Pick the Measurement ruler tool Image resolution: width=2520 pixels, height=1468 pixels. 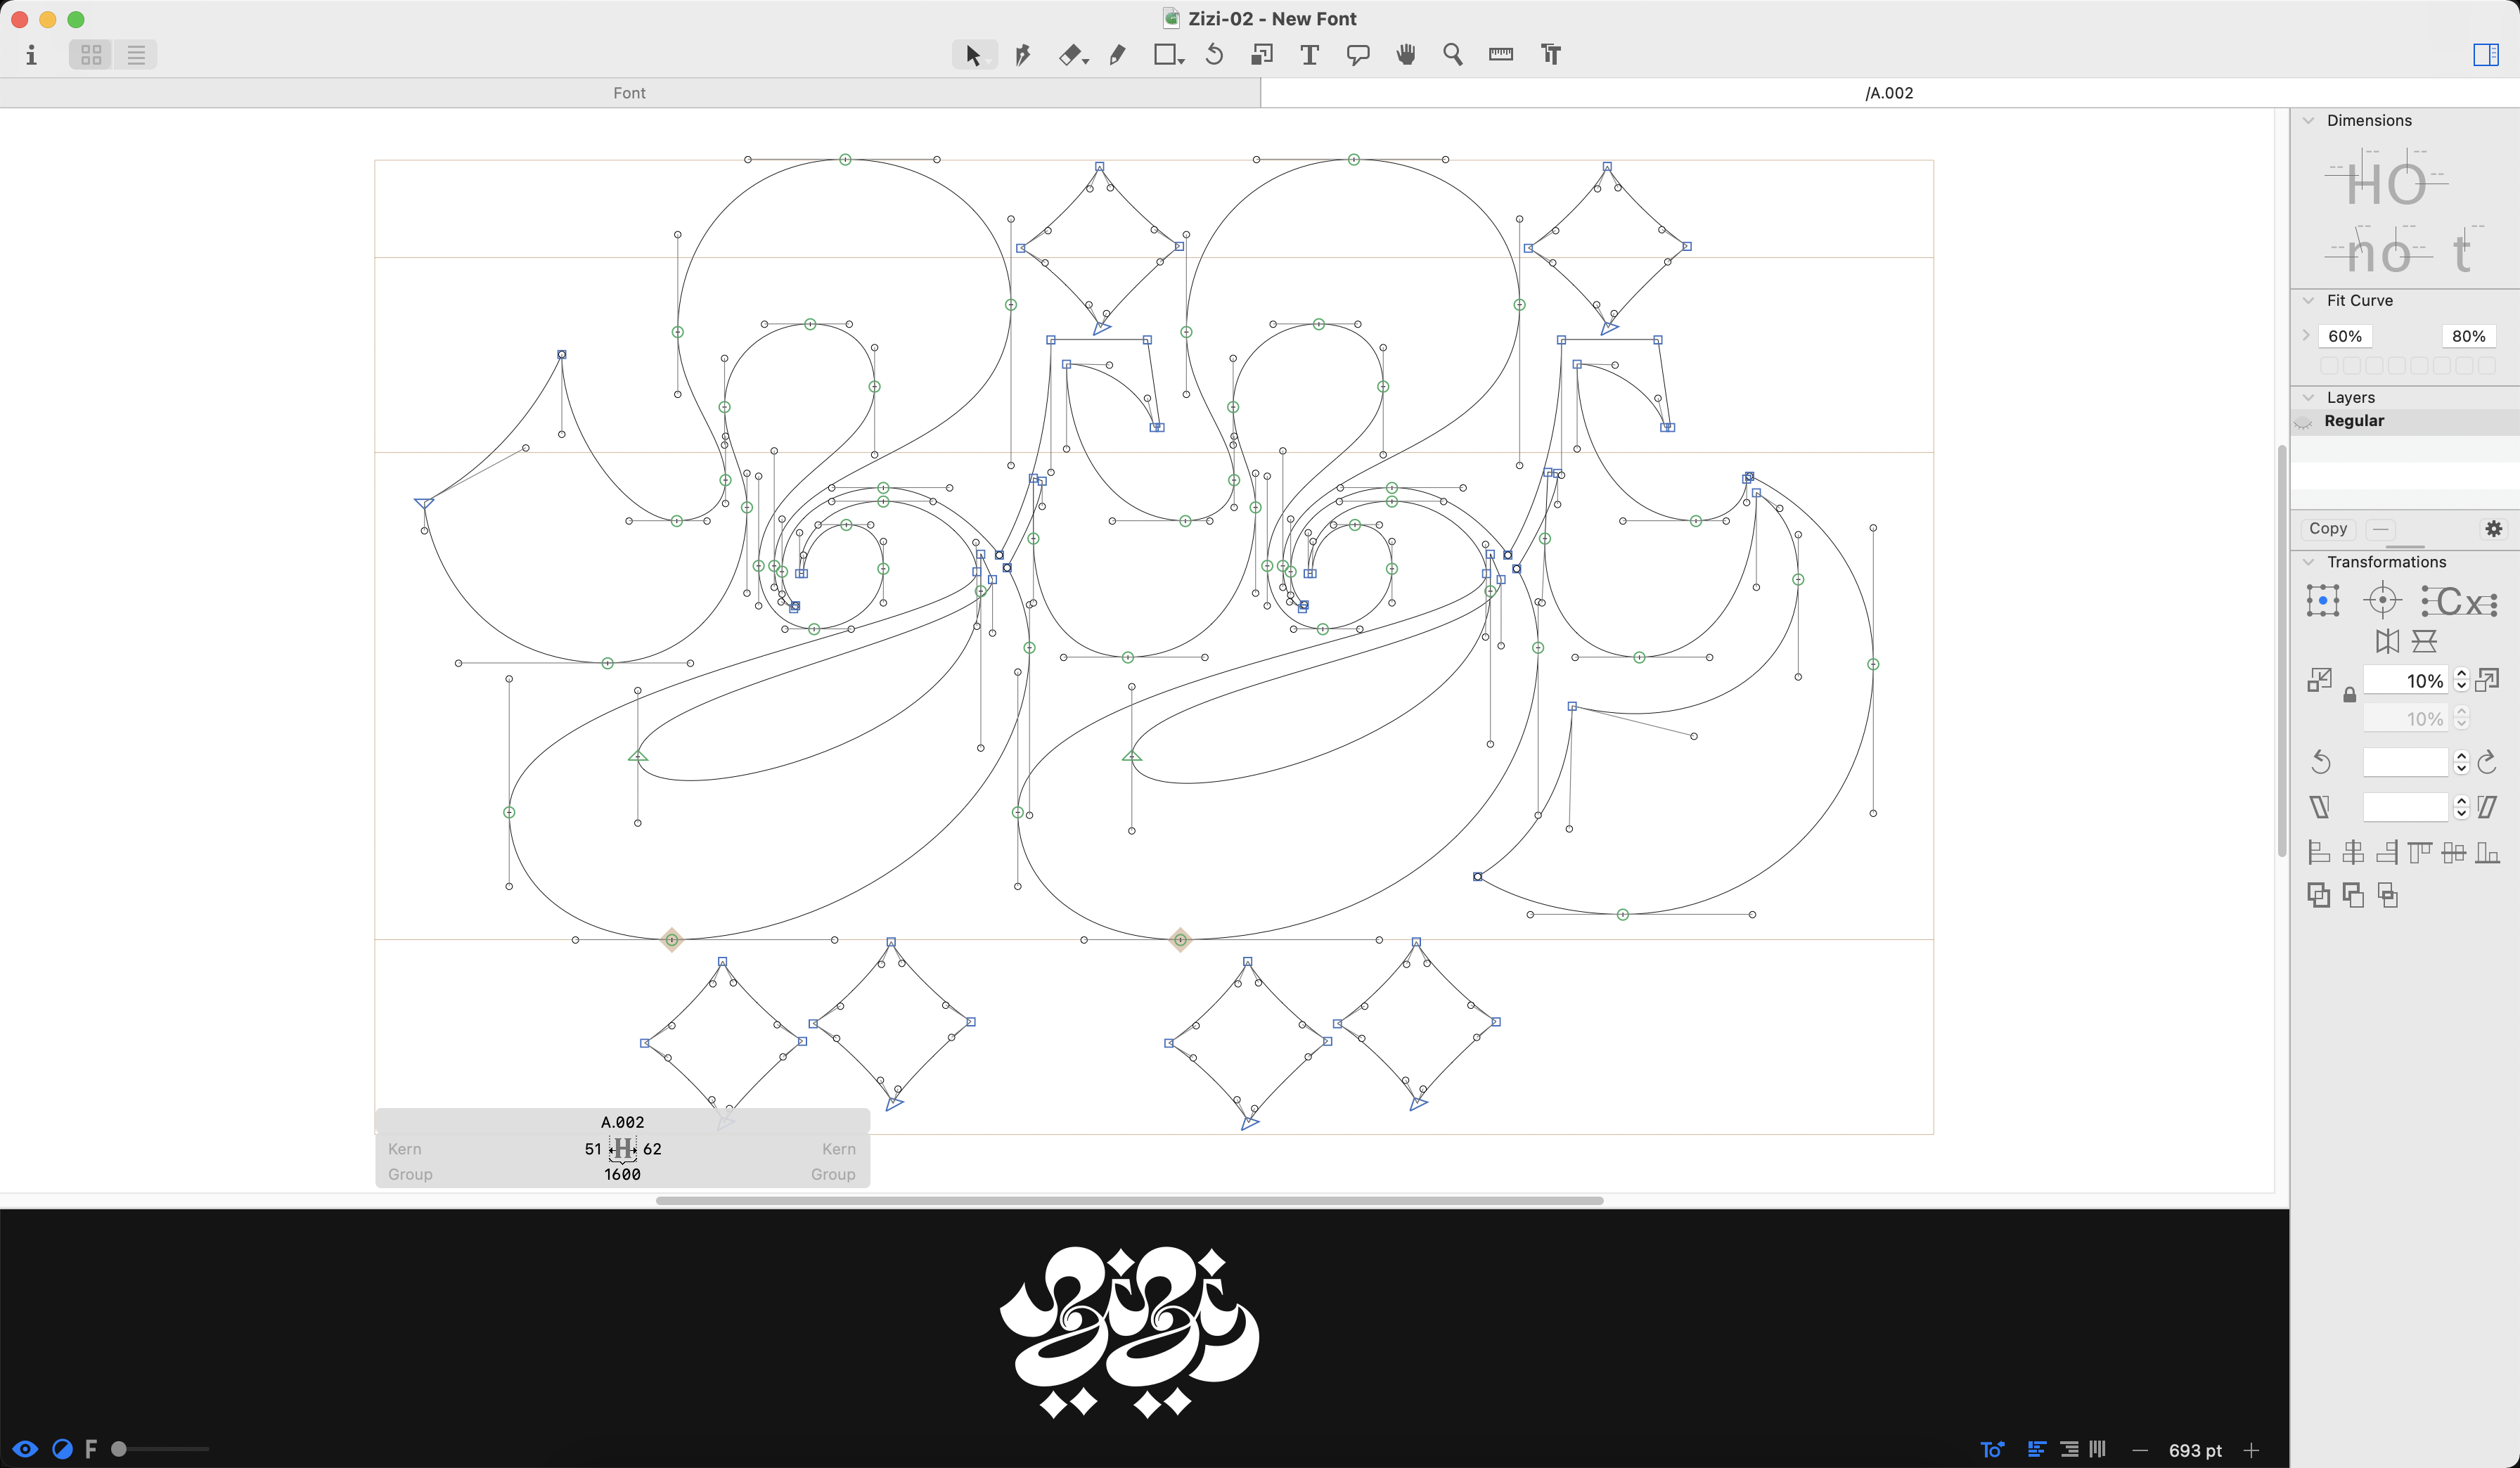1501,55
